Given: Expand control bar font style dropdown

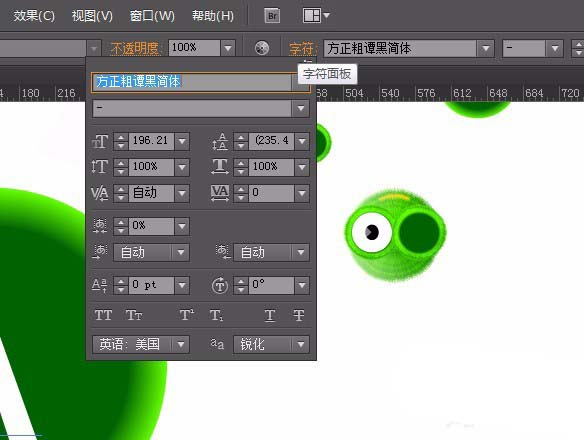Looking at the screenshot, I should tap(555, 48).
